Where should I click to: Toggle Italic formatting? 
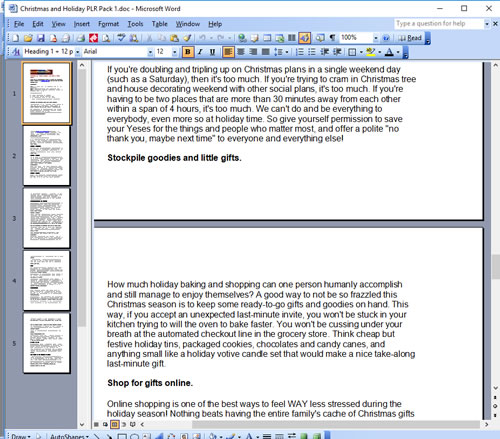tap(200, 52)
